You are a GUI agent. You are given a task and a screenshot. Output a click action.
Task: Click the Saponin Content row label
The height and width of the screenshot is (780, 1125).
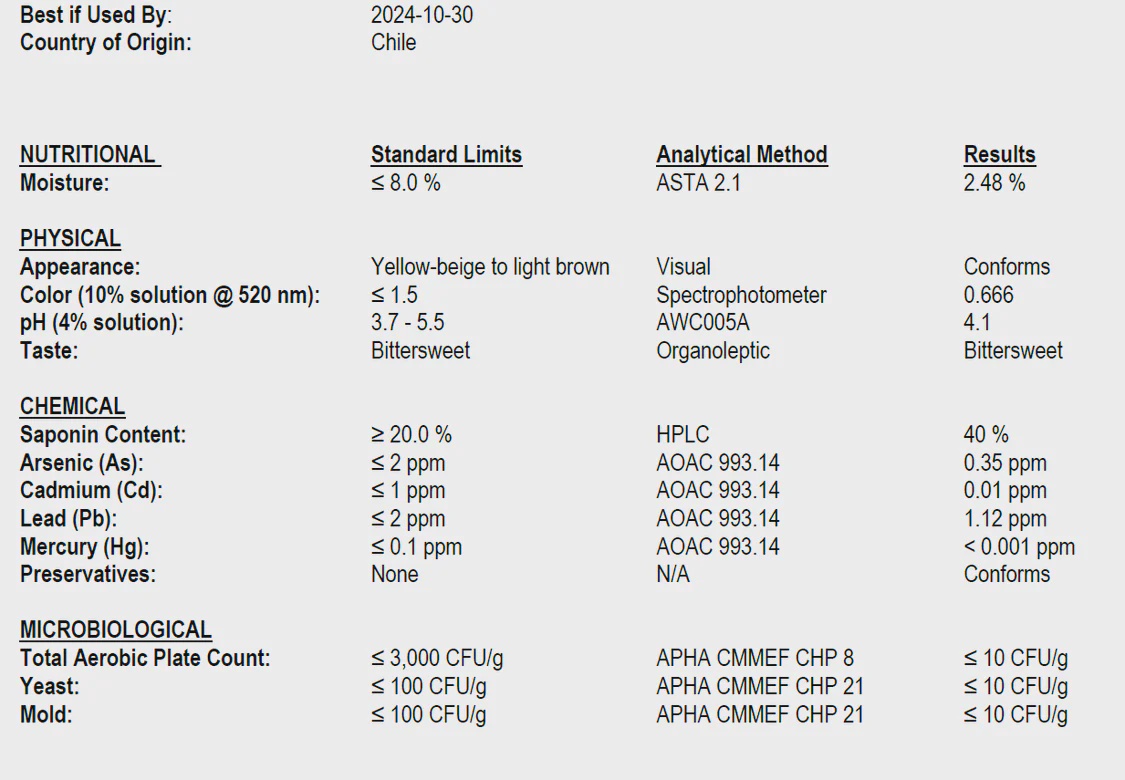(x=102, y=435)
